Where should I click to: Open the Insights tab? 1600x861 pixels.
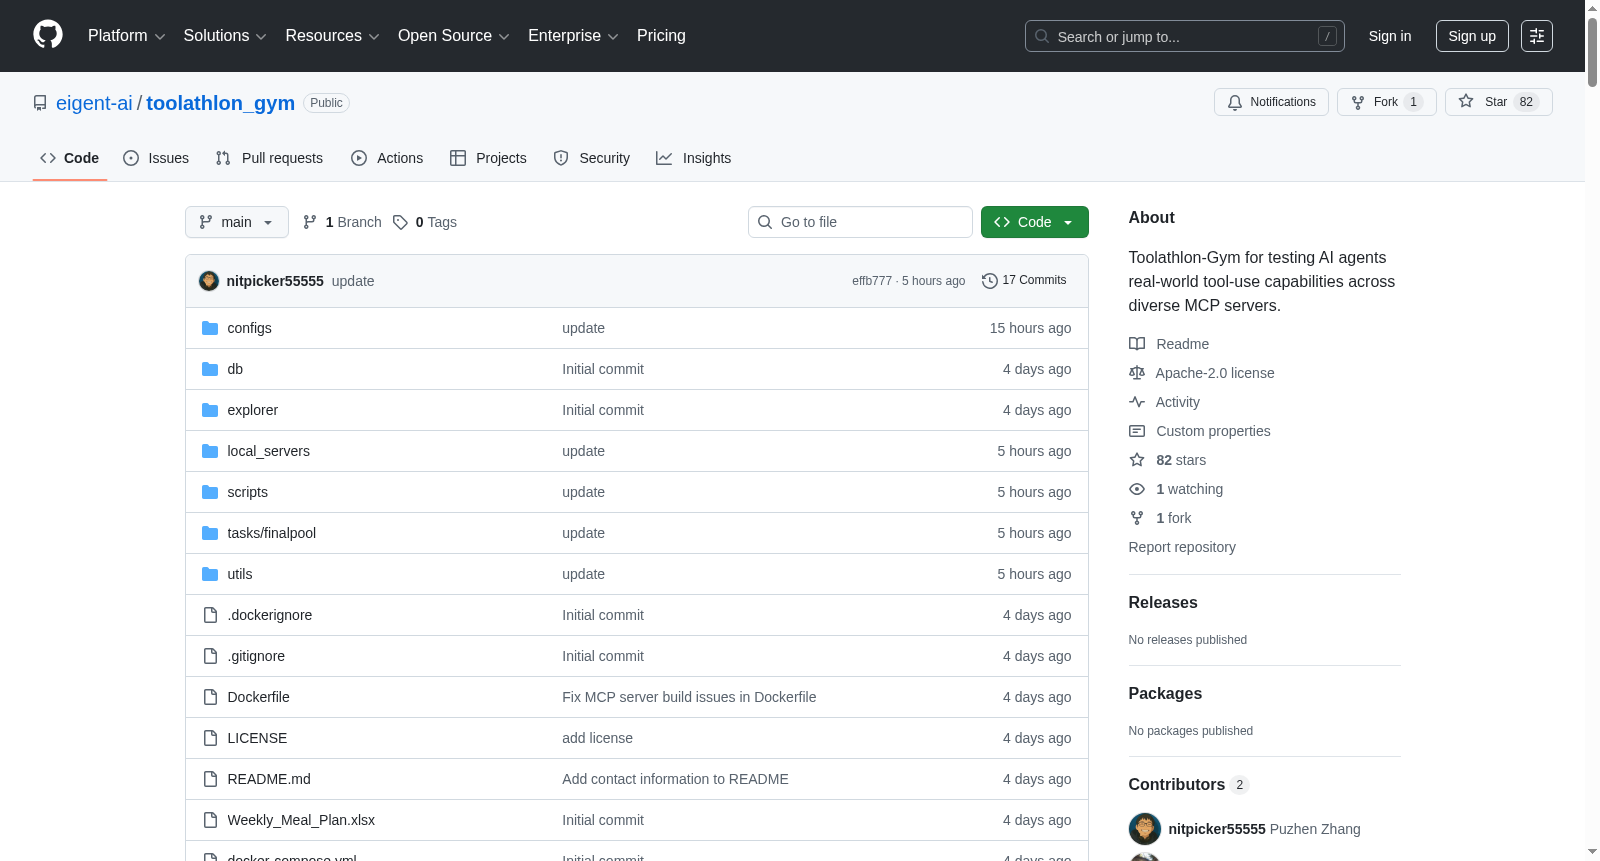point(694,158)
